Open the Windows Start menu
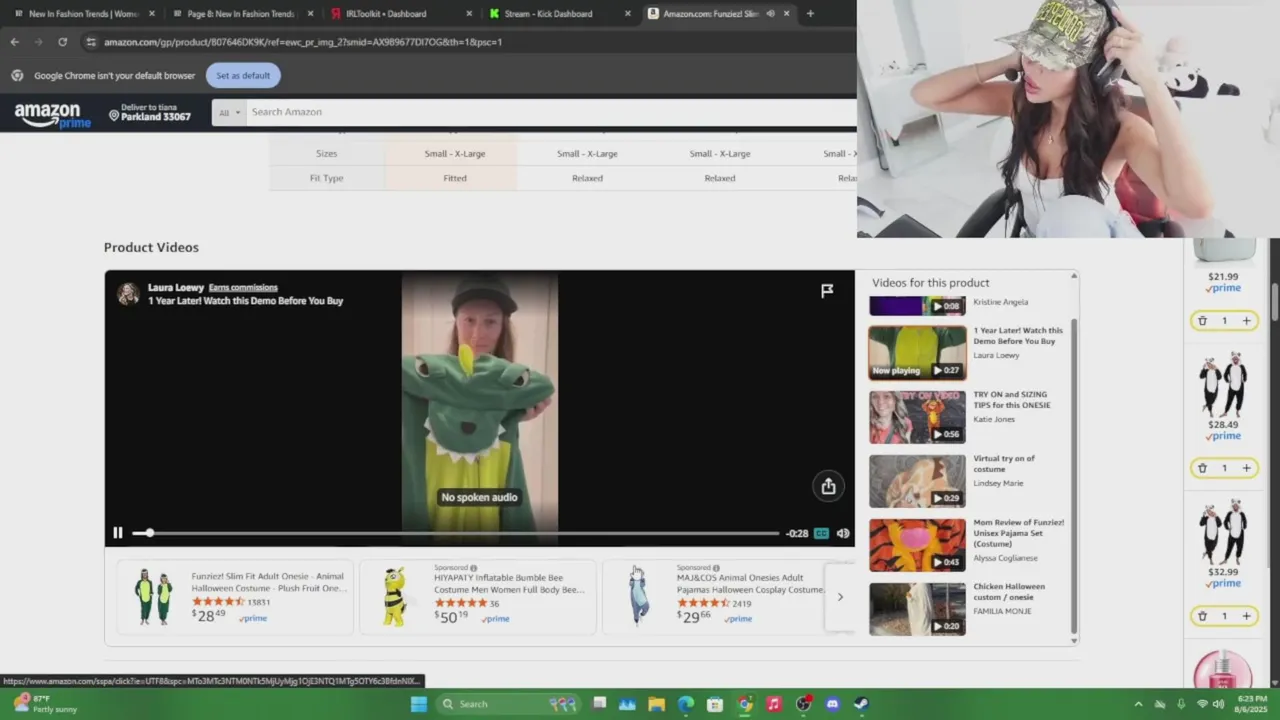The width and height of the screenshot is (1280, 720). [419, 704]
